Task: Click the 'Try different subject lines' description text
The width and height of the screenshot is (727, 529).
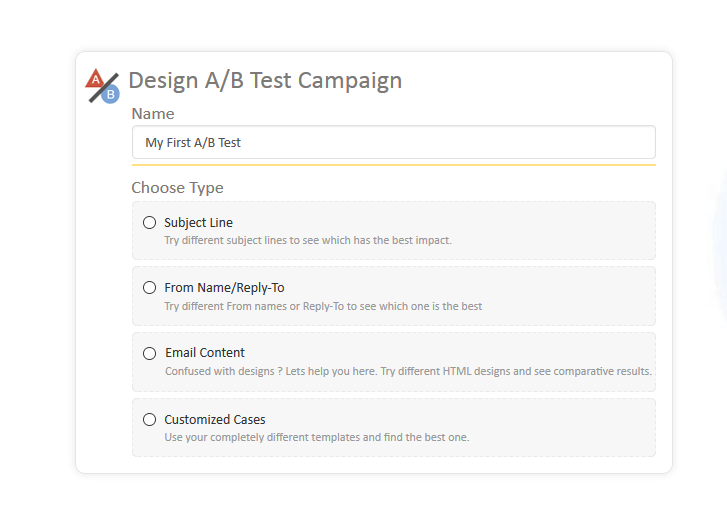Action: (x=308, y=240)
